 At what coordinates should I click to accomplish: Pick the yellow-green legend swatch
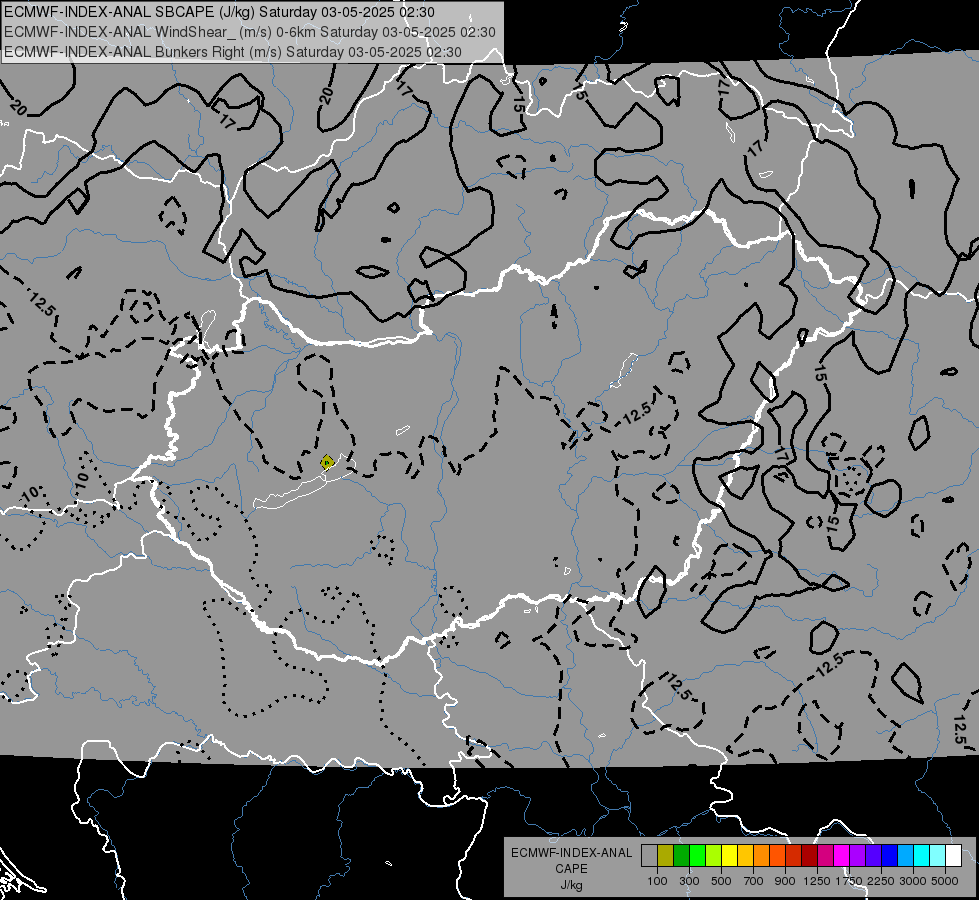(714, 856)
